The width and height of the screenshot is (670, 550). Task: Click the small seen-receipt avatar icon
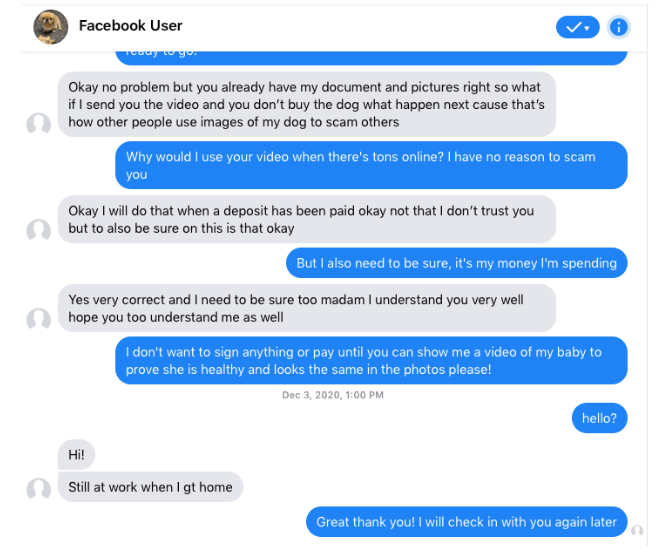pos(637,531)
